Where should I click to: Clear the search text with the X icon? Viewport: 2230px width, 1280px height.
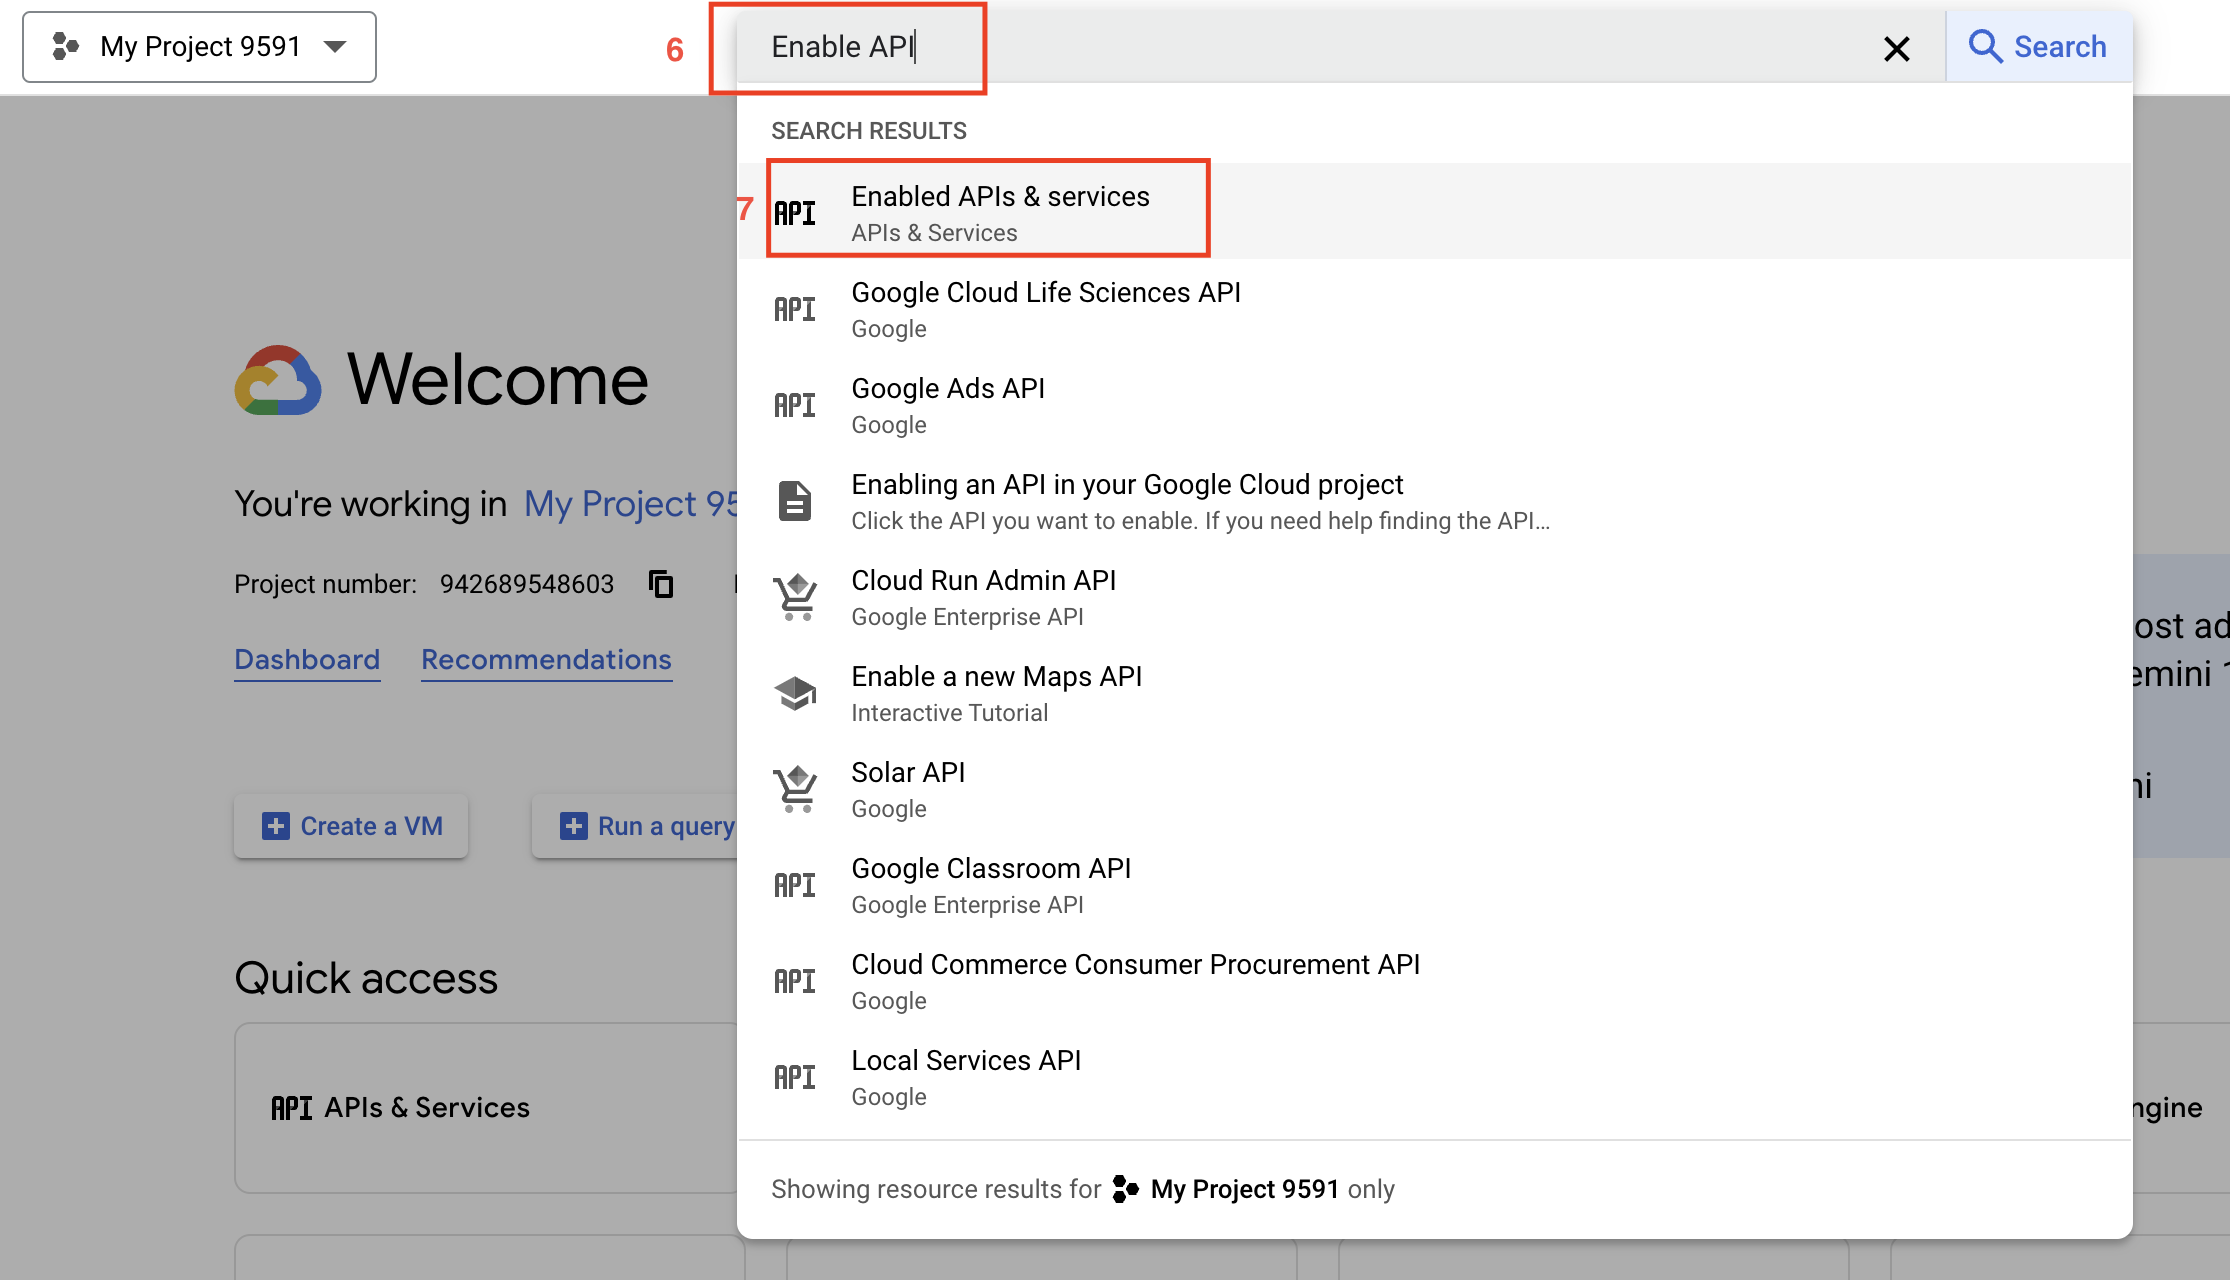pyautogui.click(x=1896, y=48)
